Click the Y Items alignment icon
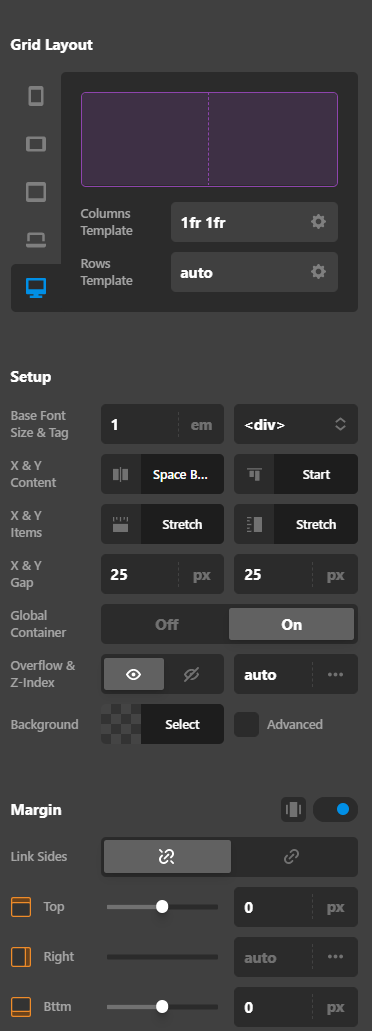The width and height of the screenshot is (372, 1031). click(254, 524)
